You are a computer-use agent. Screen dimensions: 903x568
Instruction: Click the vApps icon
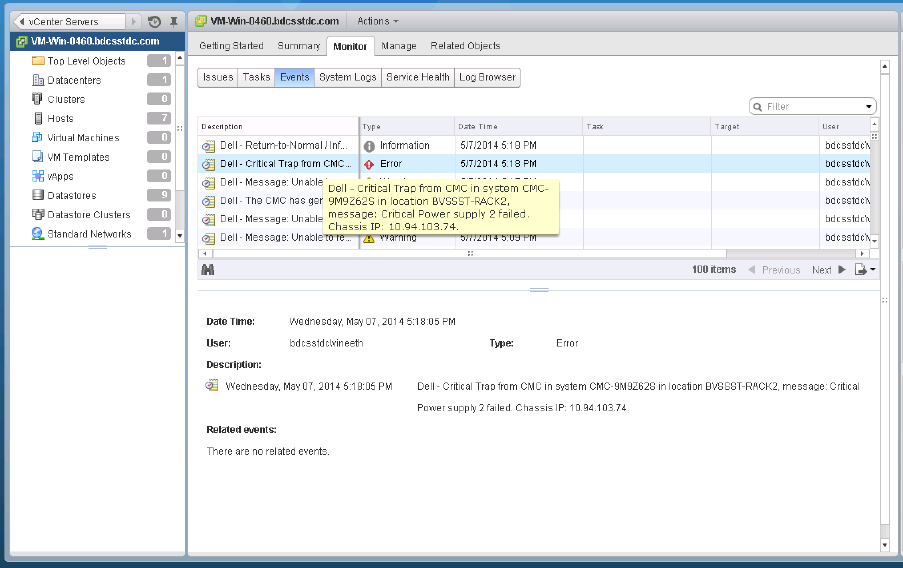[x=38, y=176]
